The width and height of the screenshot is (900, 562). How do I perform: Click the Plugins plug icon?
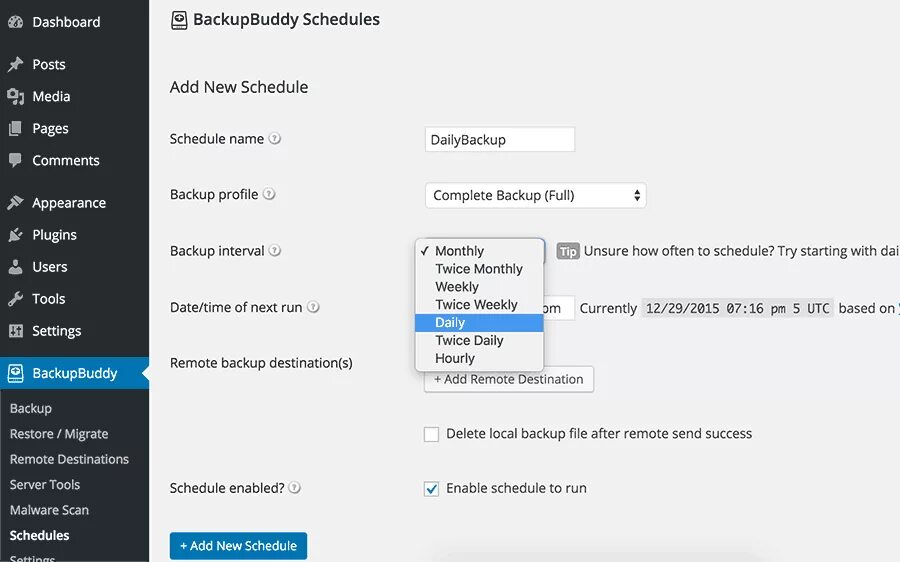click(15, 235)
